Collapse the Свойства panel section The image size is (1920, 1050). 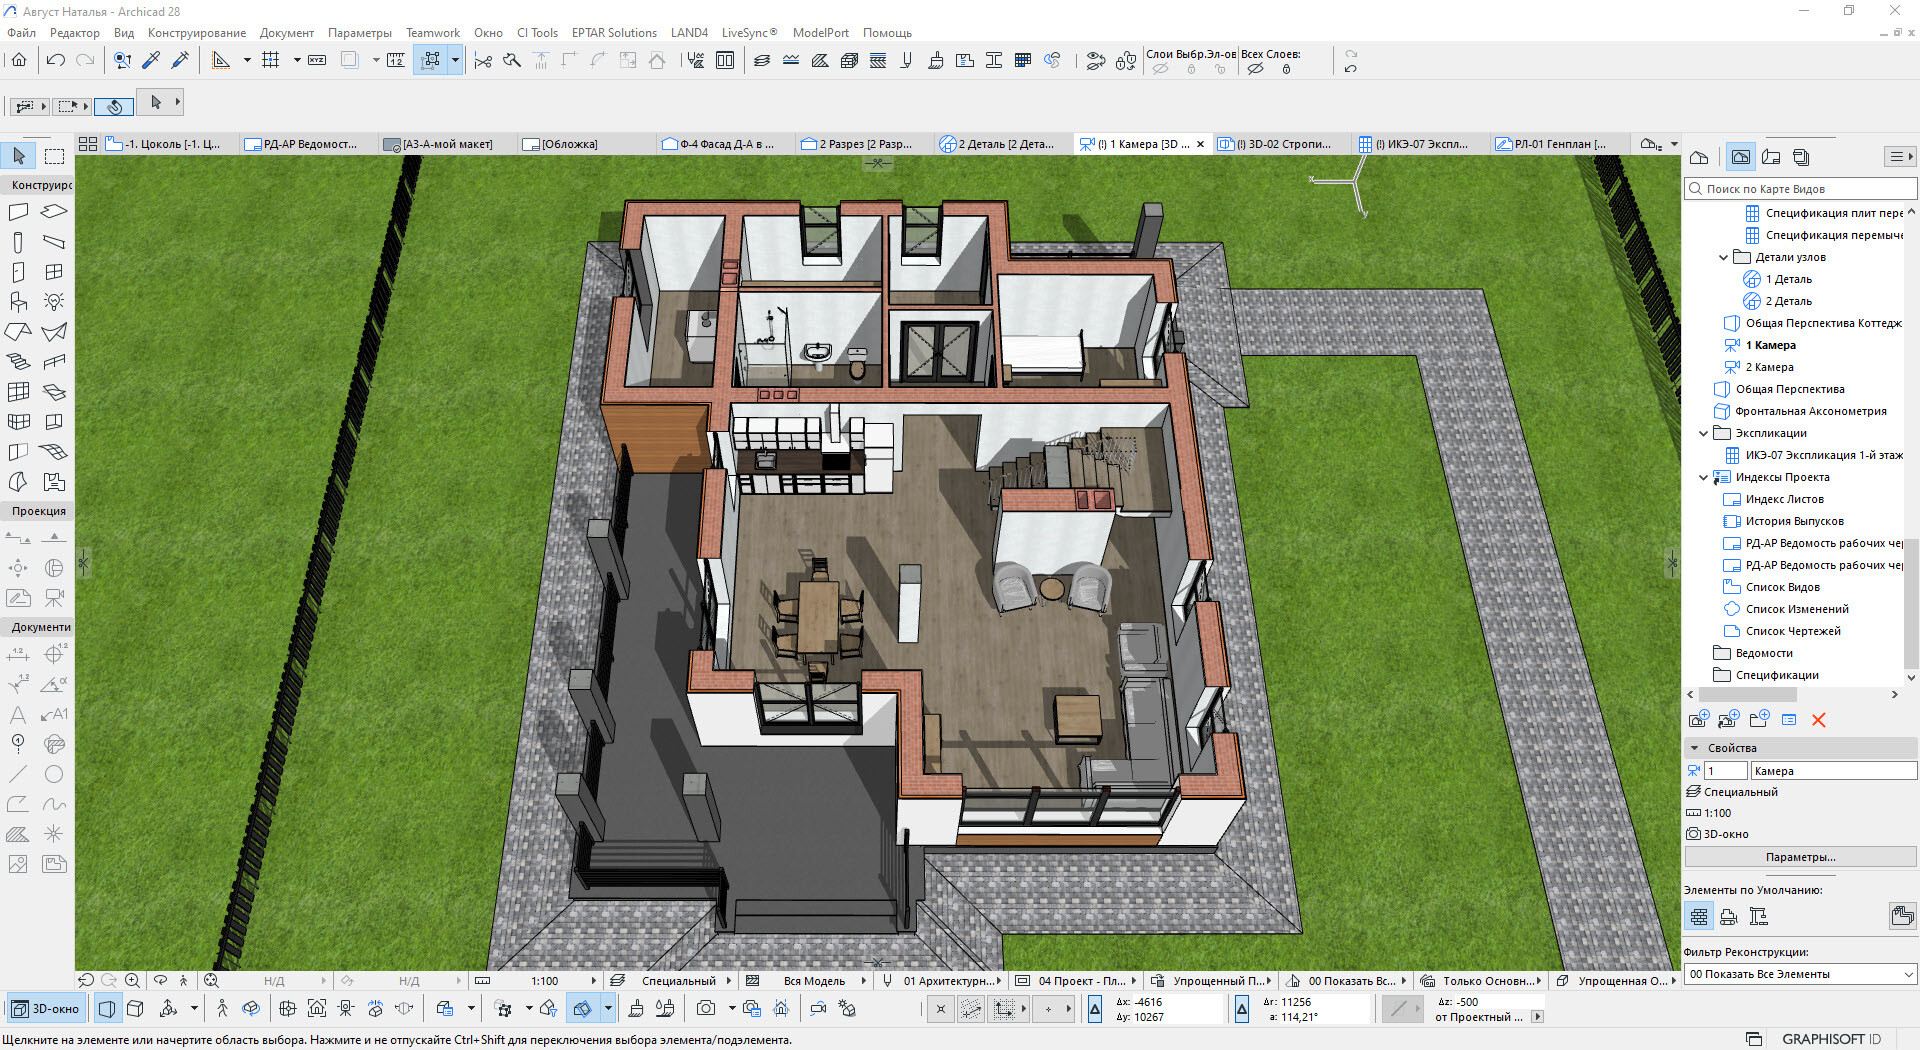coord(1694,748)
